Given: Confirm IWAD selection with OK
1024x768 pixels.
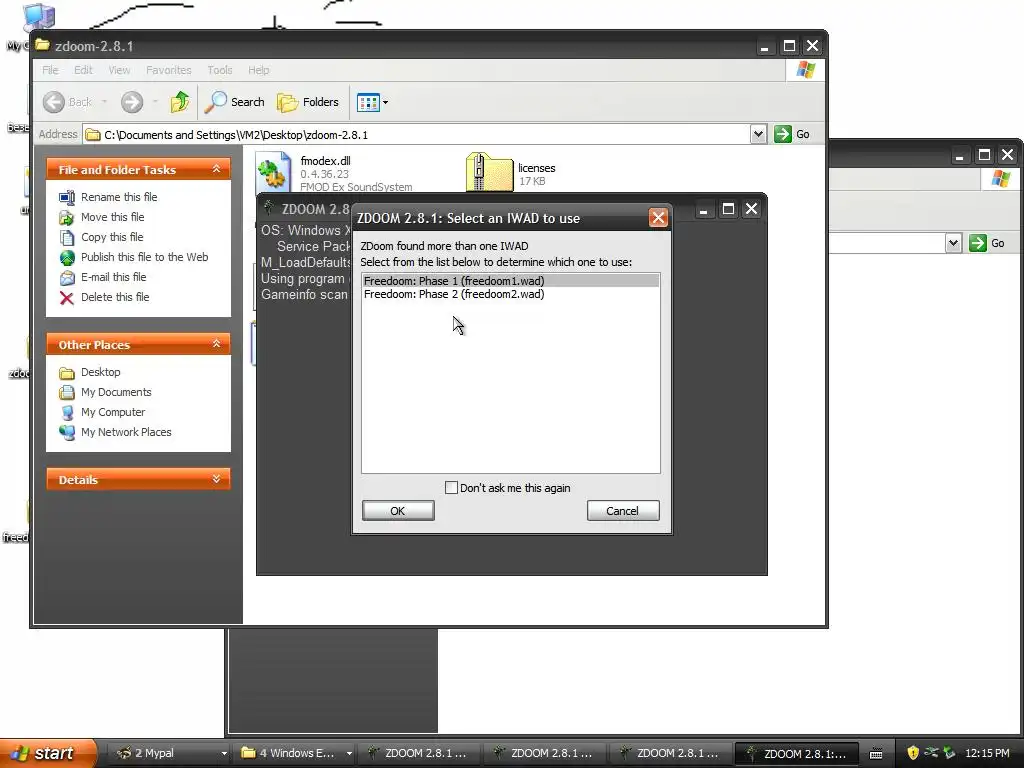Looking at the screenshot, I should 398,511.
